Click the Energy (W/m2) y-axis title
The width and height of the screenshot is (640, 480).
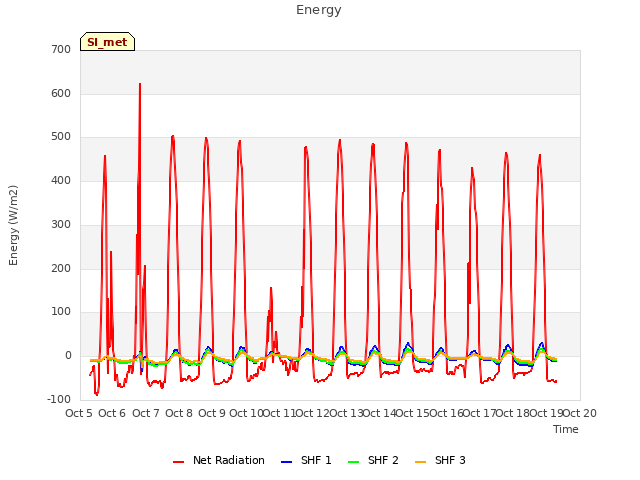click(x=13, y=225)
